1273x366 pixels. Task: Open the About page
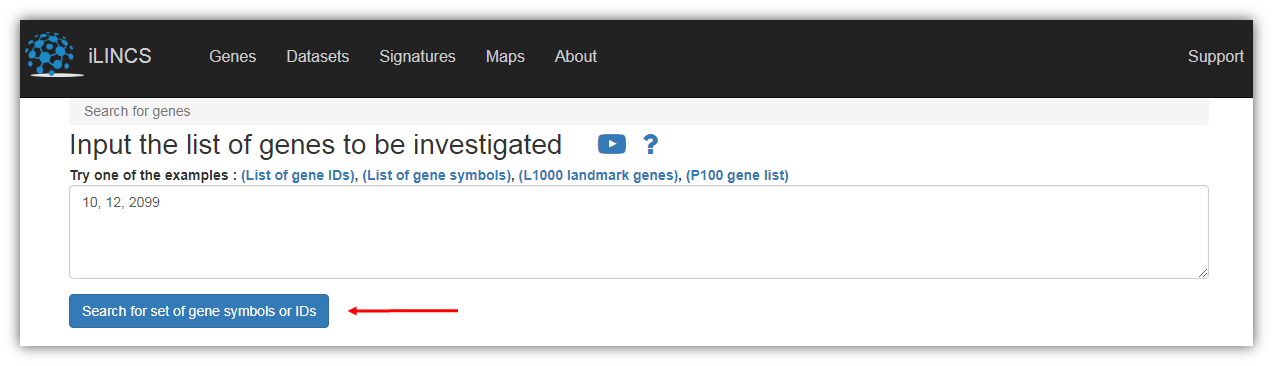pyautogui.click(x=576, y=56)
